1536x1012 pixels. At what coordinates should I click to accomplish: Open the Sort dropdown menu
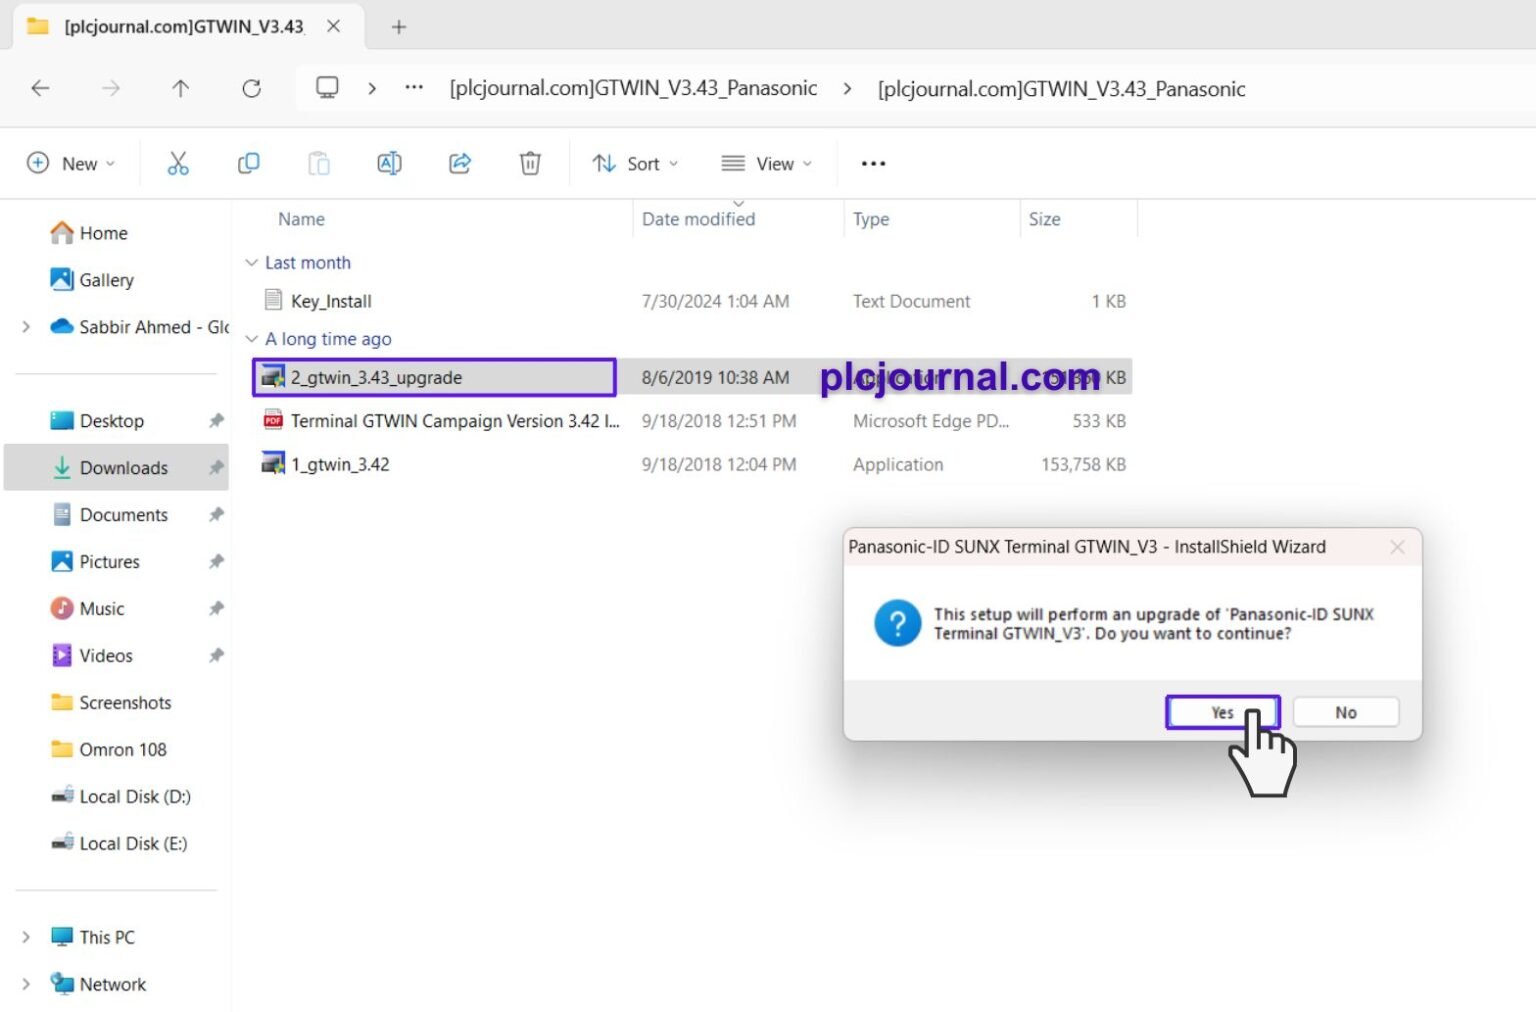click(635, 163)
